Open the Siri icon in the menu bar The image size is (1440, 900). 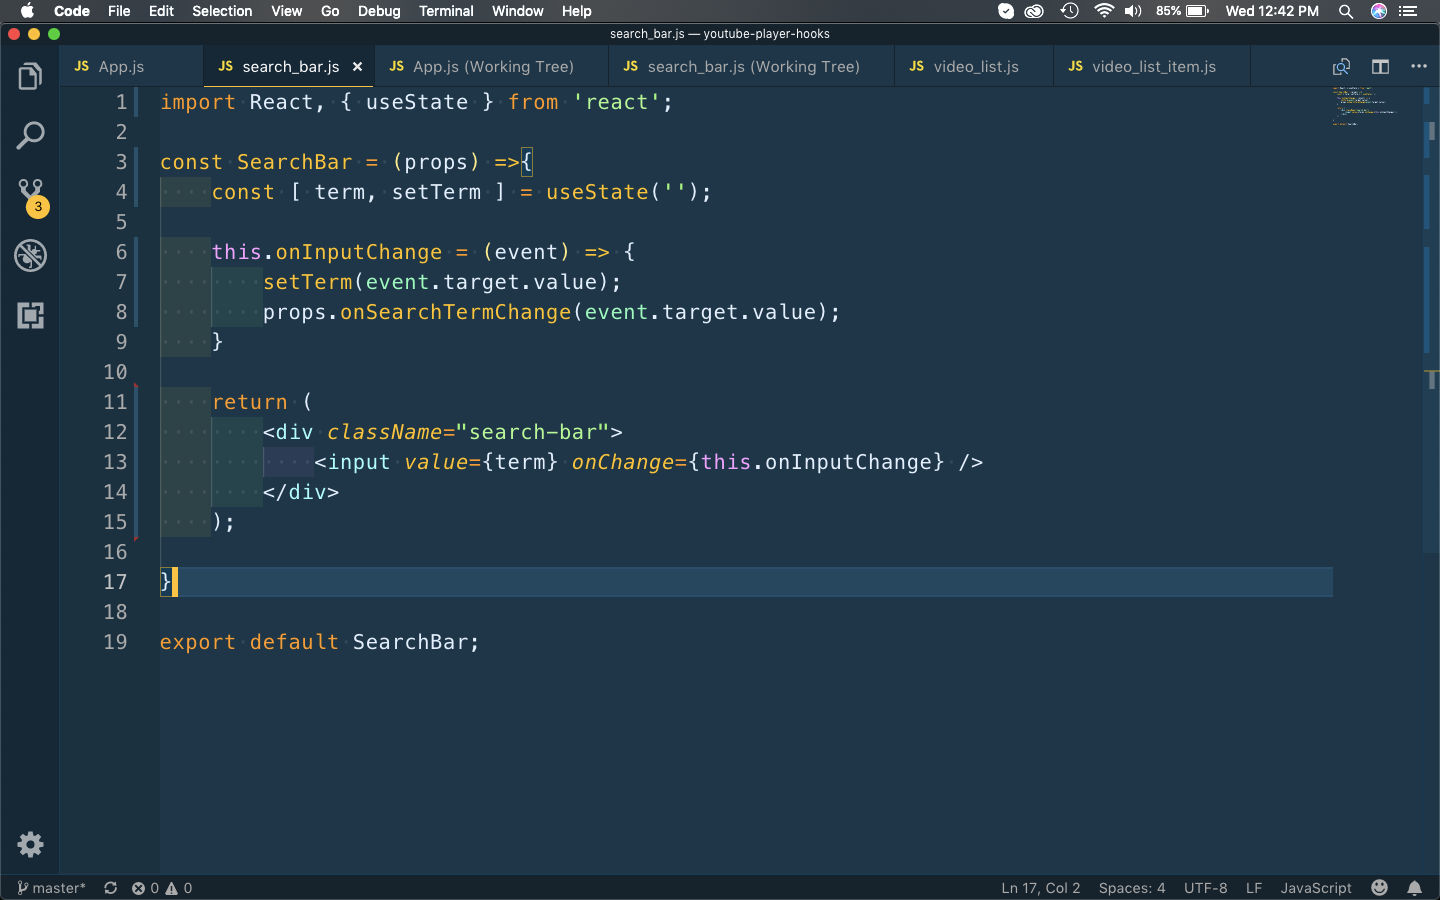click(x=1379, y=11)
